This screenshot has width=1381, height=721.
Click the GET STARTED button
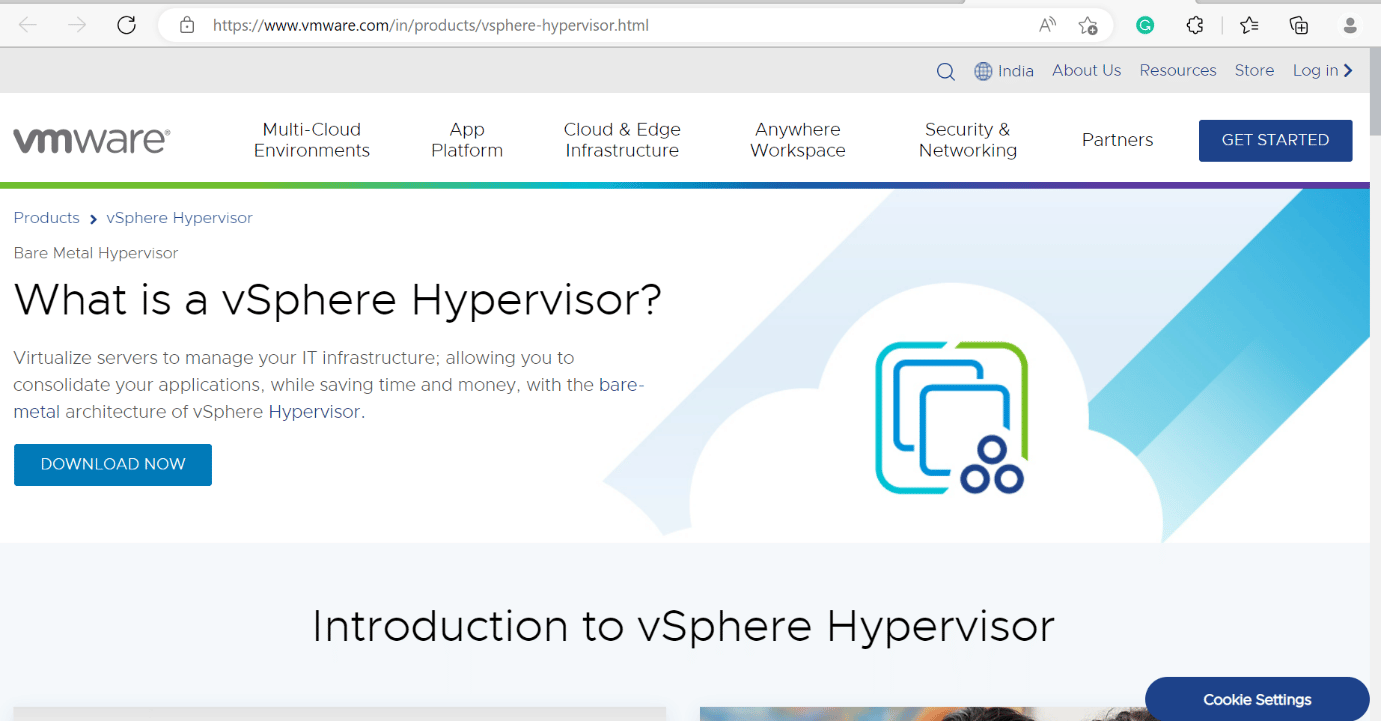click(1276, 140)
